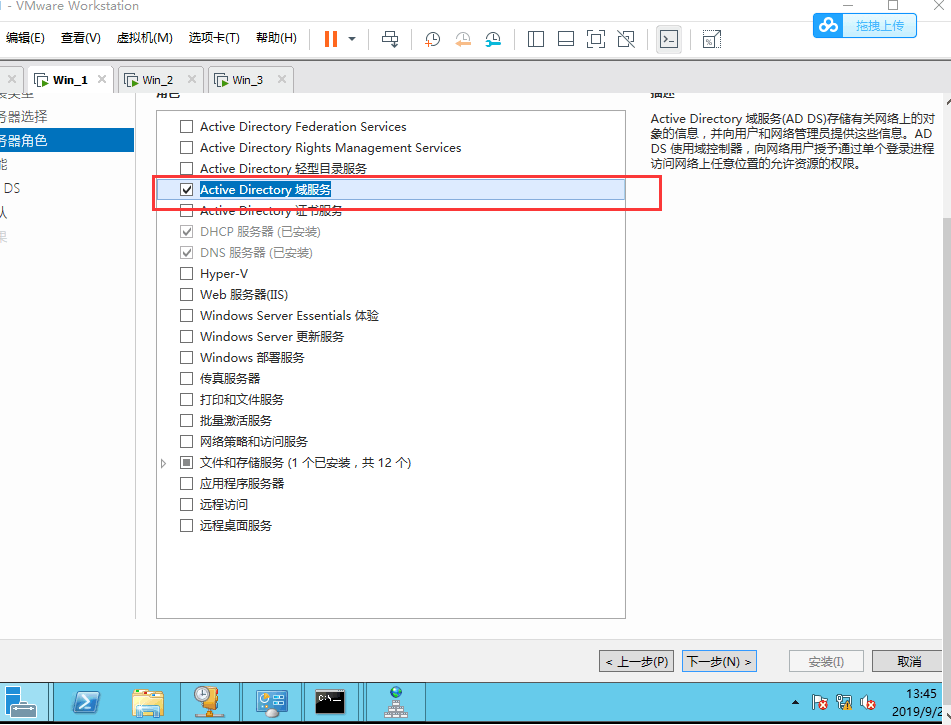The height and width of the screenshot is (725, 951).
Task: Click the unity mode crossed-screen icon
Action: pos(626,39)
